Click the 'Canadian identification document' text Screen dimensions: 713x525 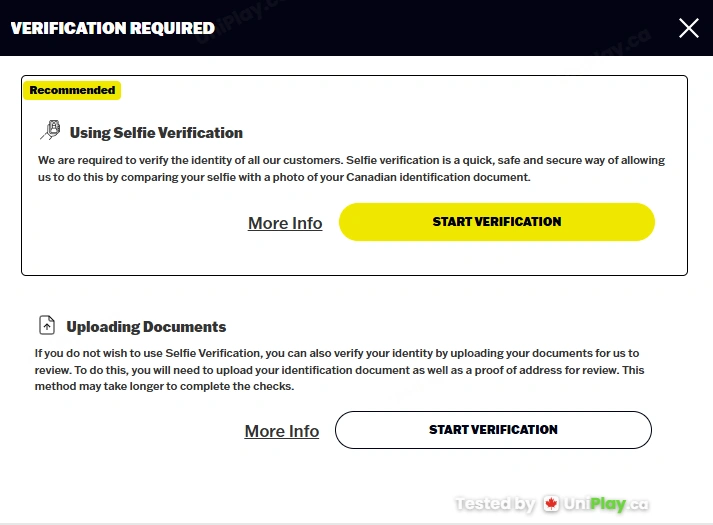pyautogui.click(x=438, y=177)
